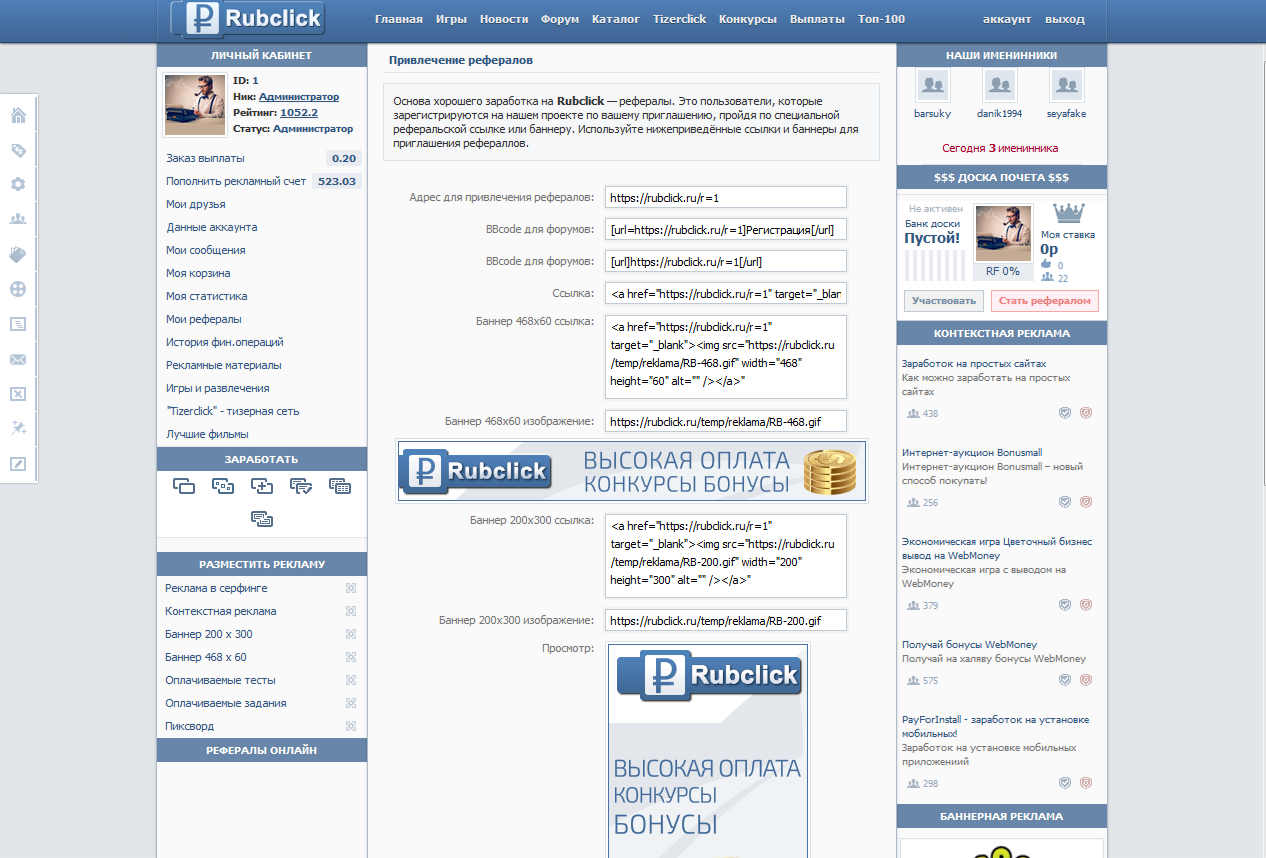Image resolution: width=1266 pixels, height=858 pixels.
Task: Click the magic wand icon in left sidebar
Action: pos(18,428)
